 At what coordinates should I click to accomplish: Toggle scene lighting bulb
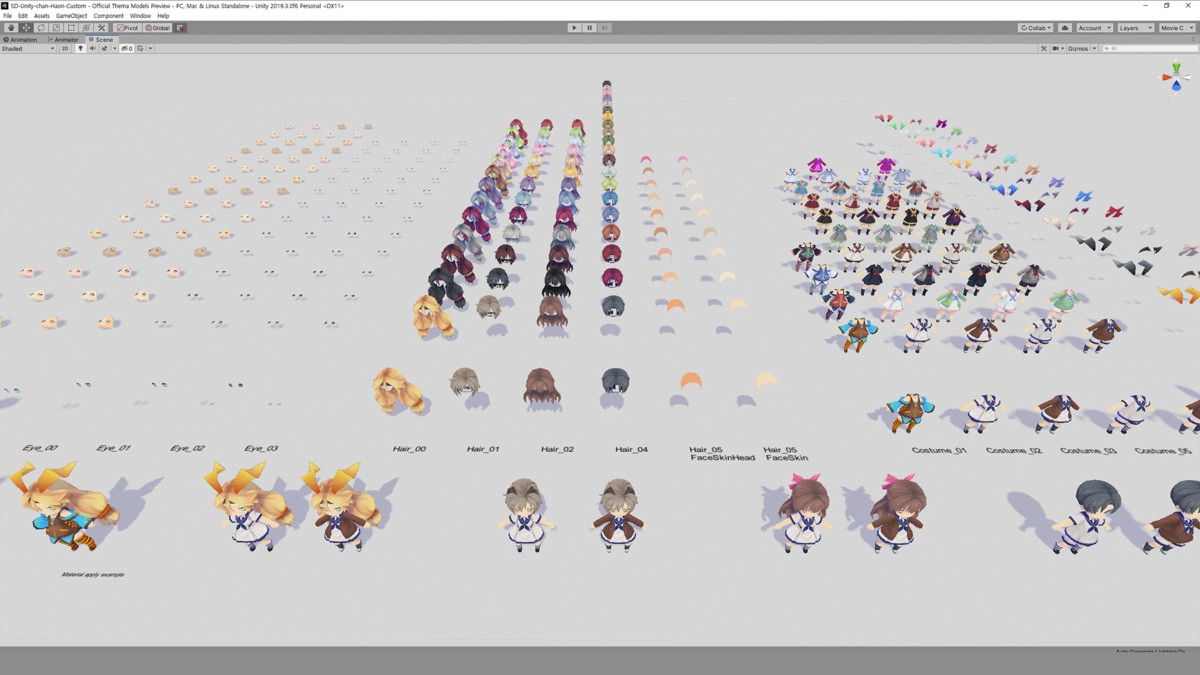point(81,48)
